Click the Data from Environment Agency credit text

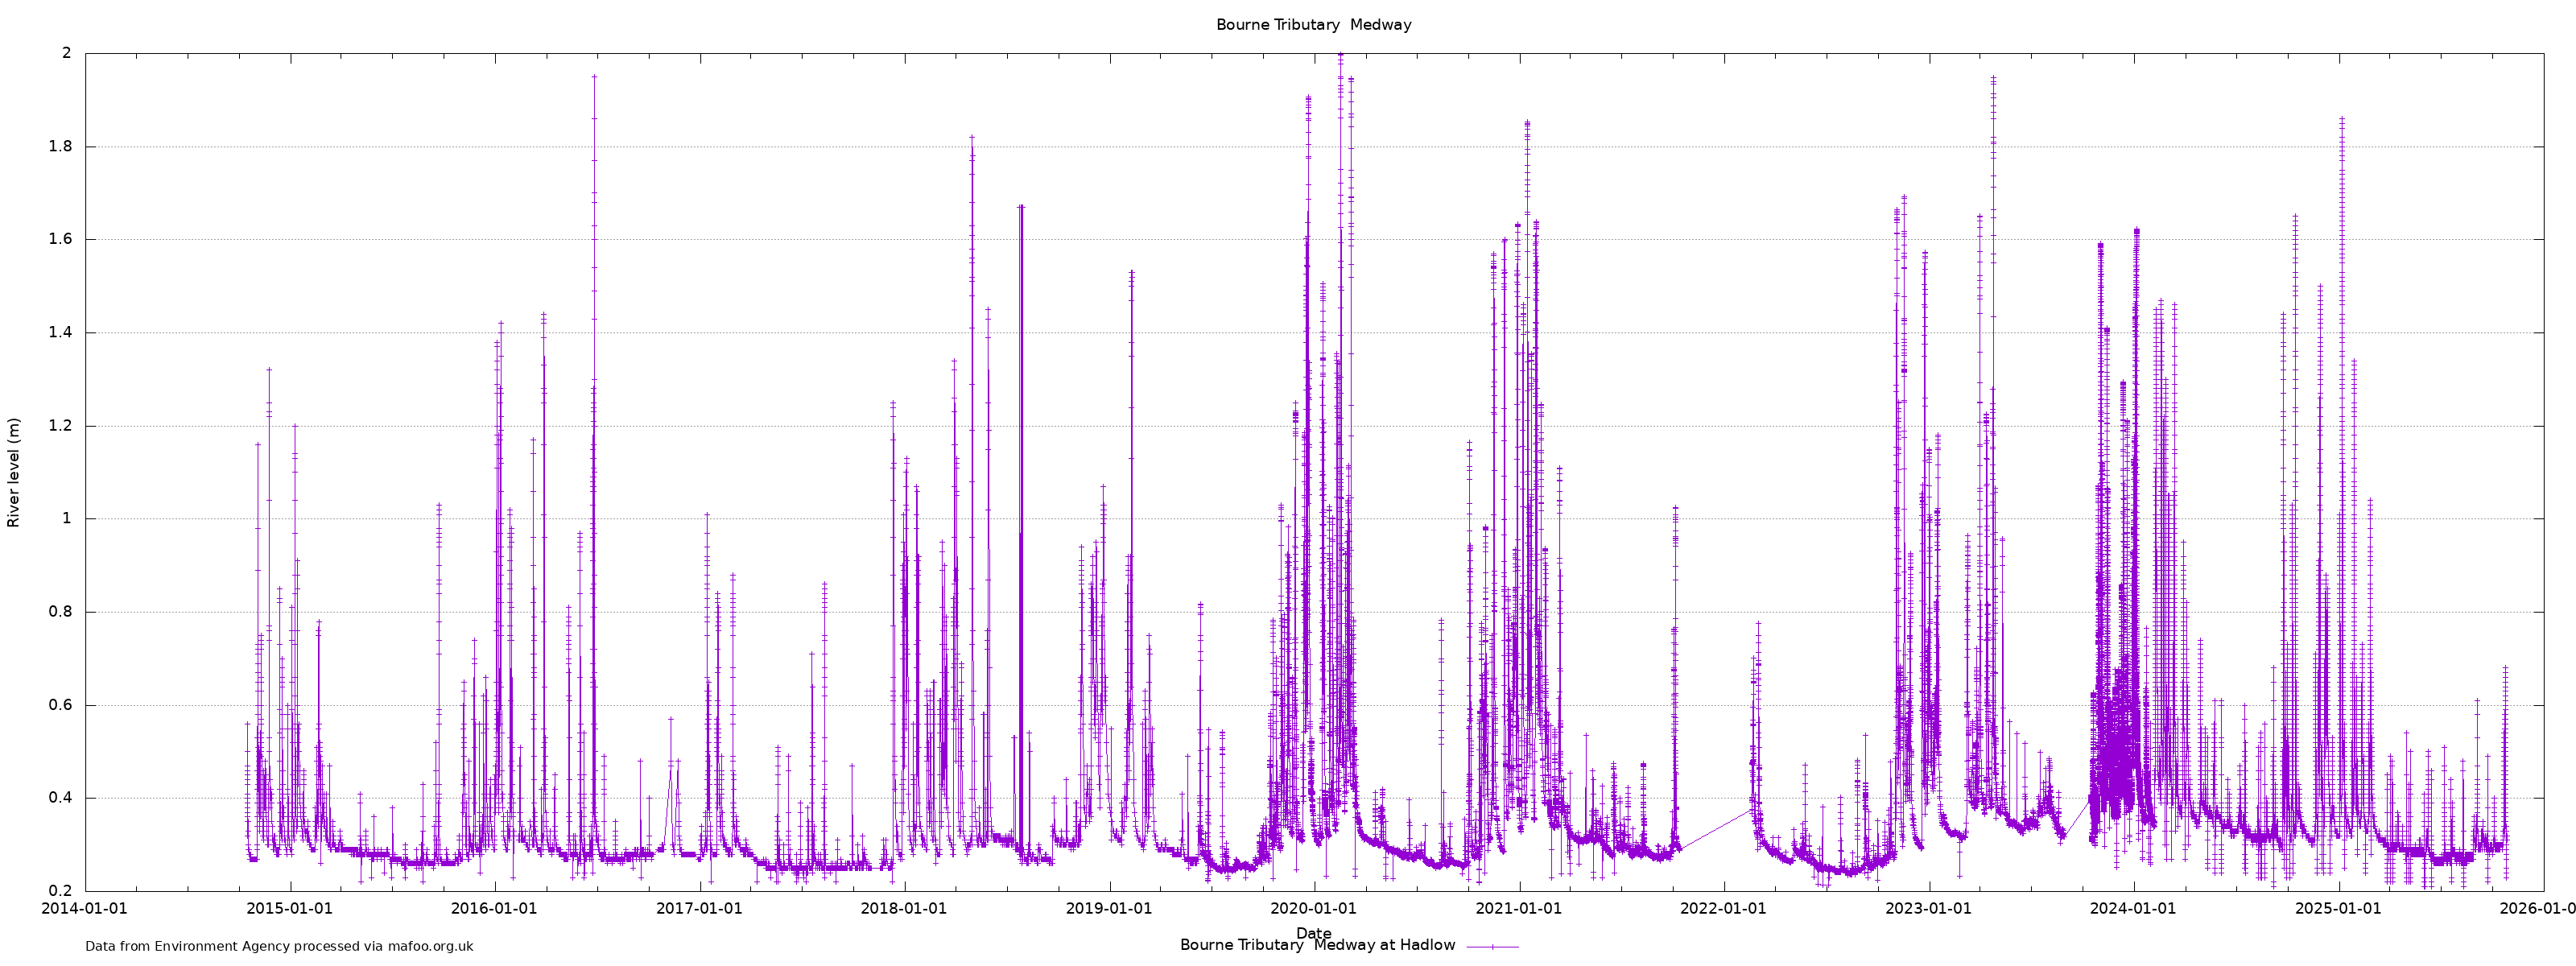[279, 946]
